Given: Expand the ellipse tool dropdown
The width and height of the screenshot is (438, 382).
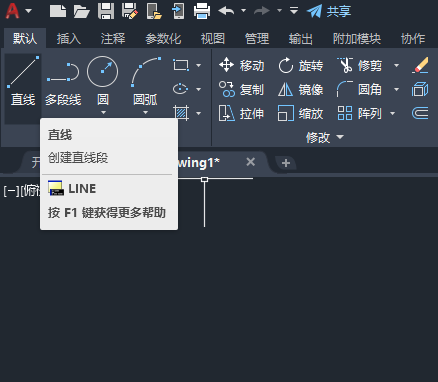Looking at the screenshot, I should tap(198, 89).
